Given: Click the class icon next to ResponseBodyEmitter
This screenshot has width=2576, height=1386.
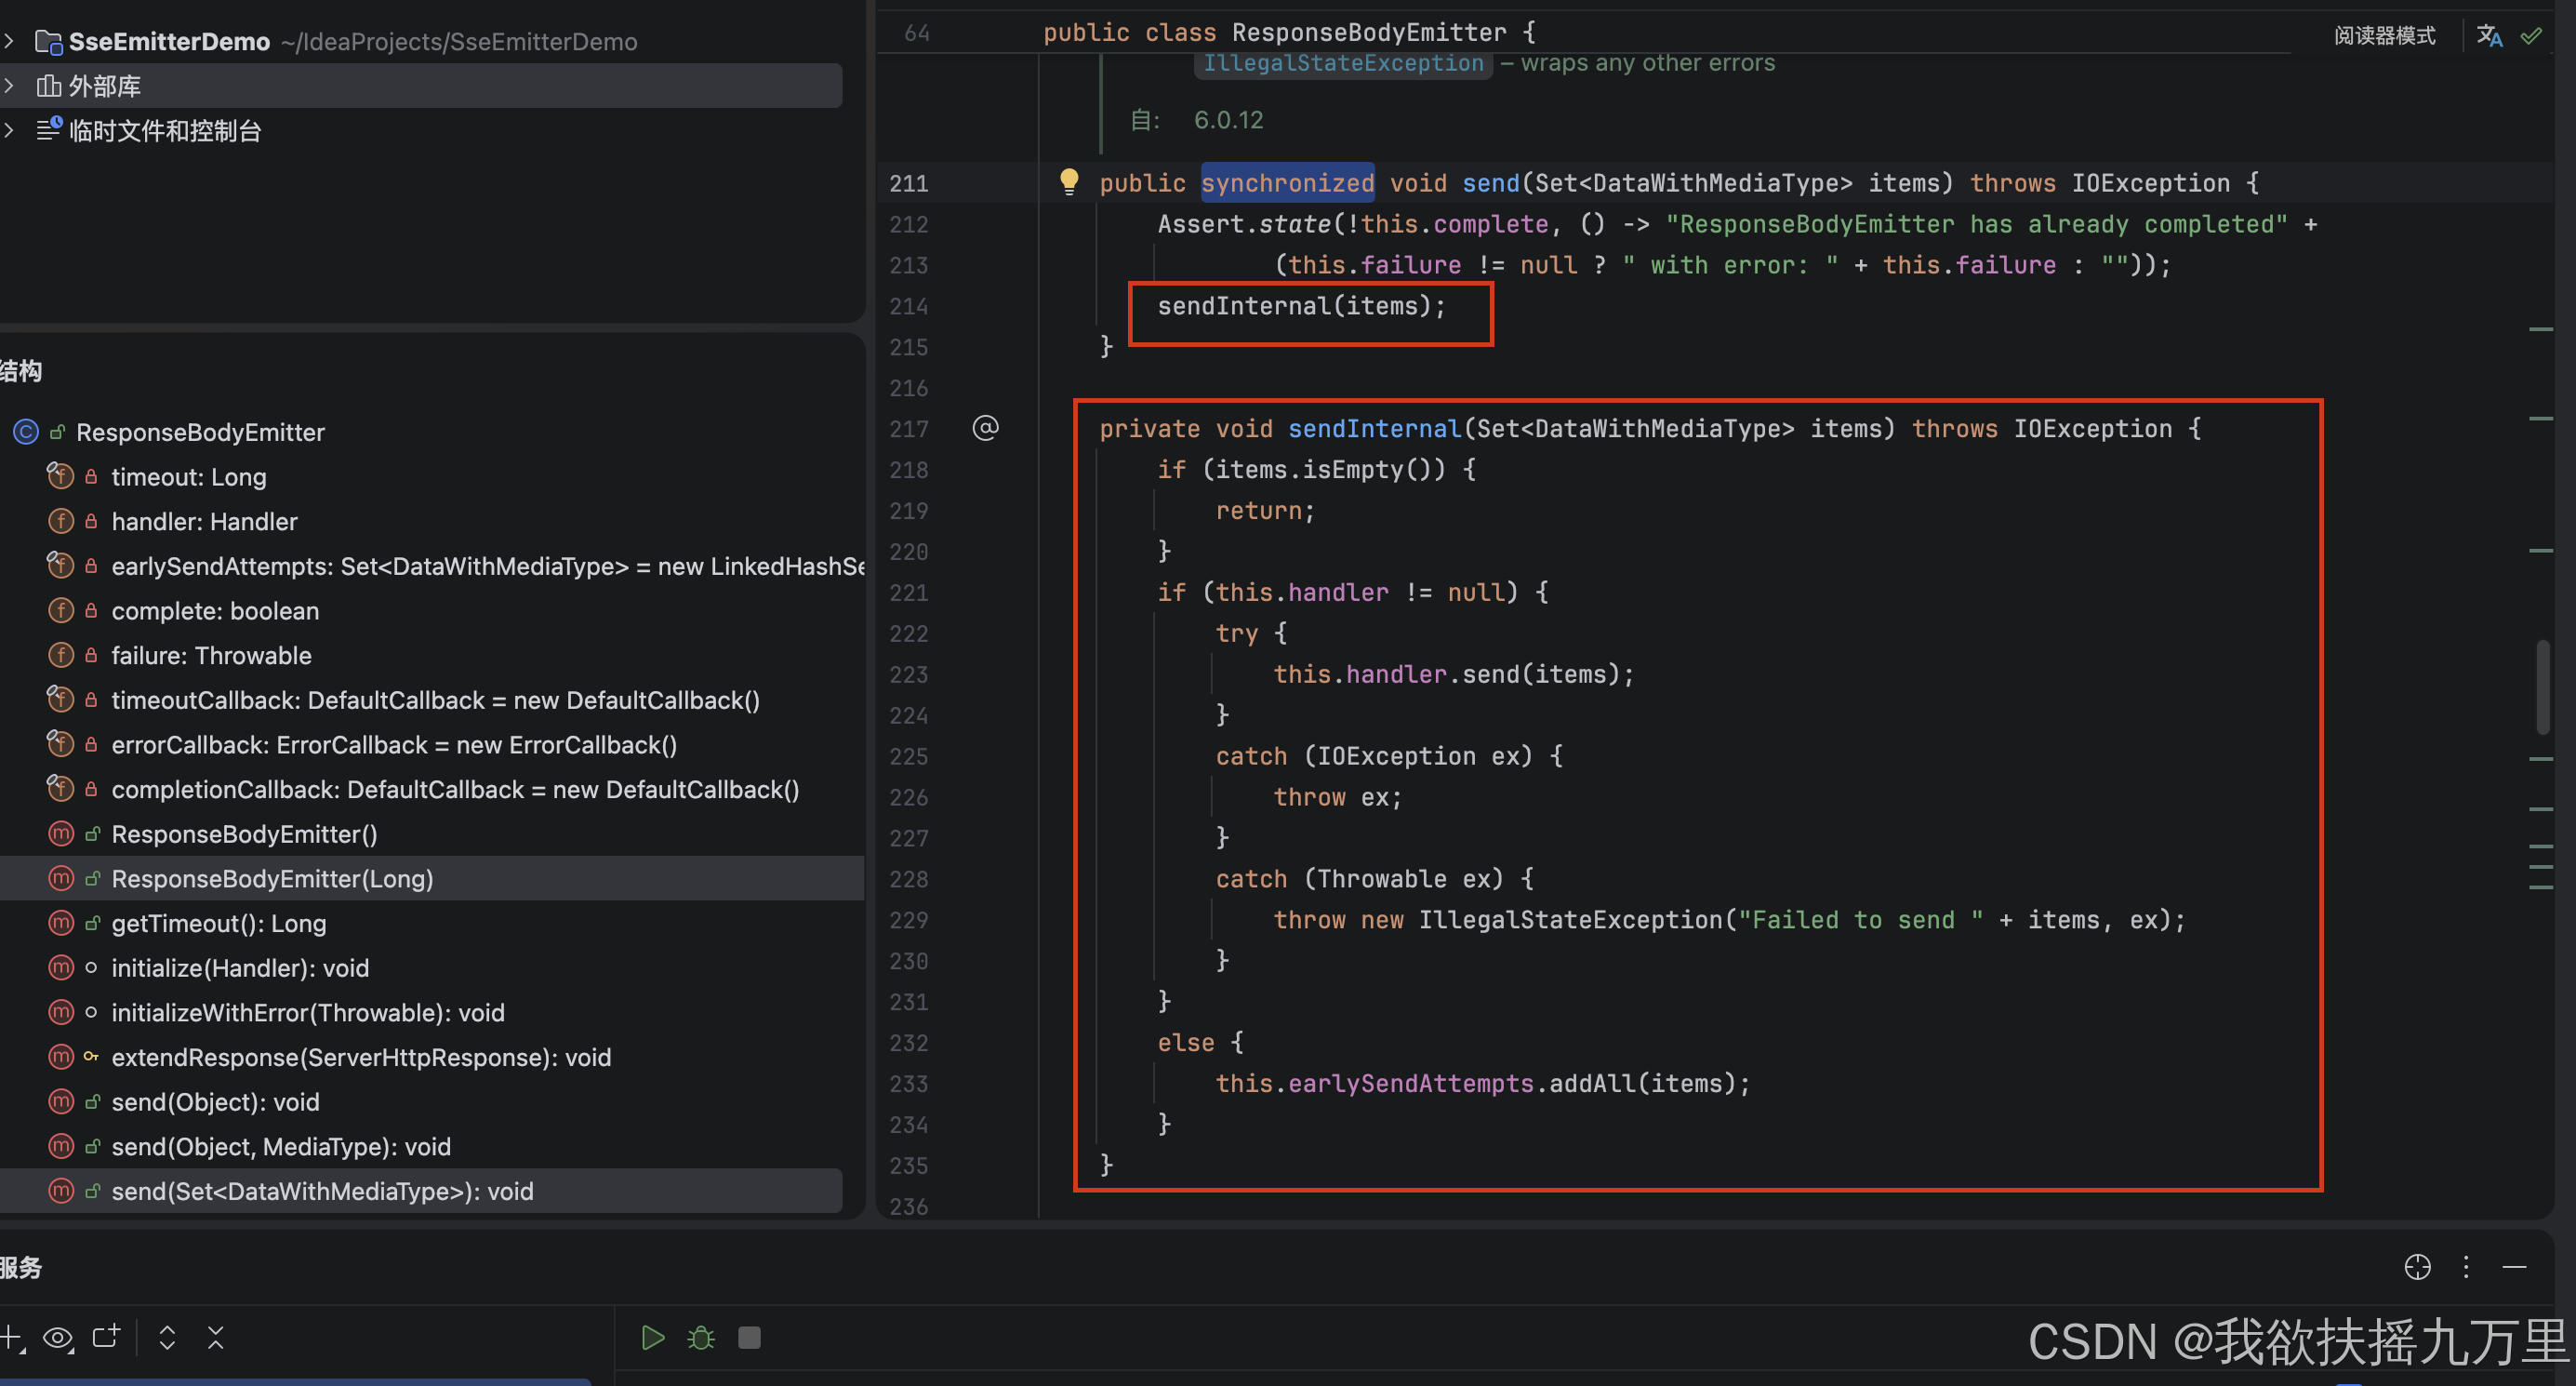Looking at the screenshot, I should tap(26, 432).
